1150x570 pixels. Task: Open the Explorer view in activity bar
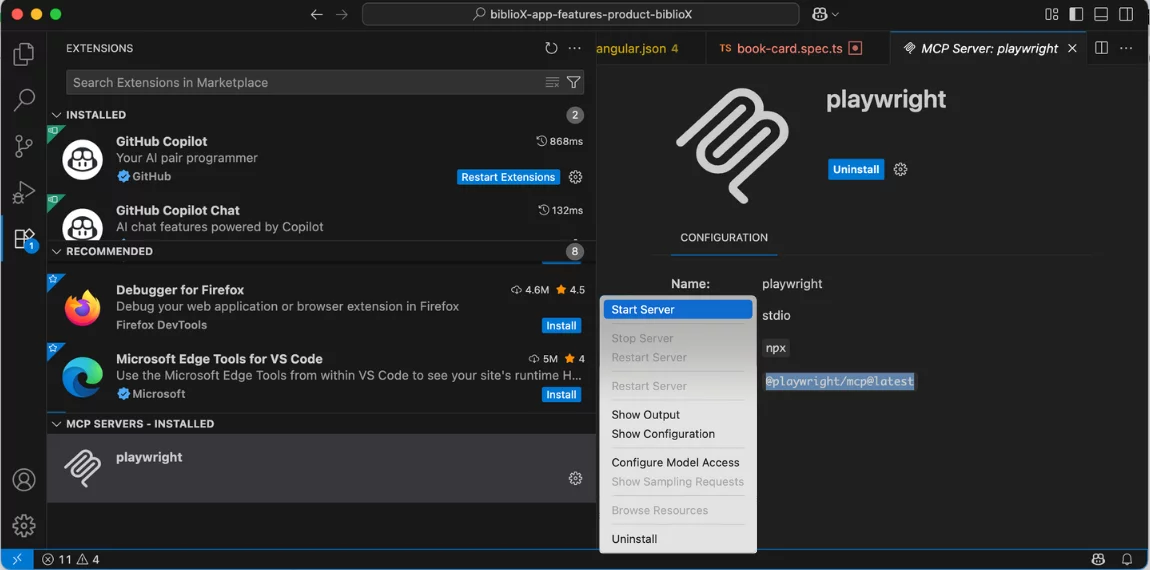pyautogui.click(x=24, y=55)
